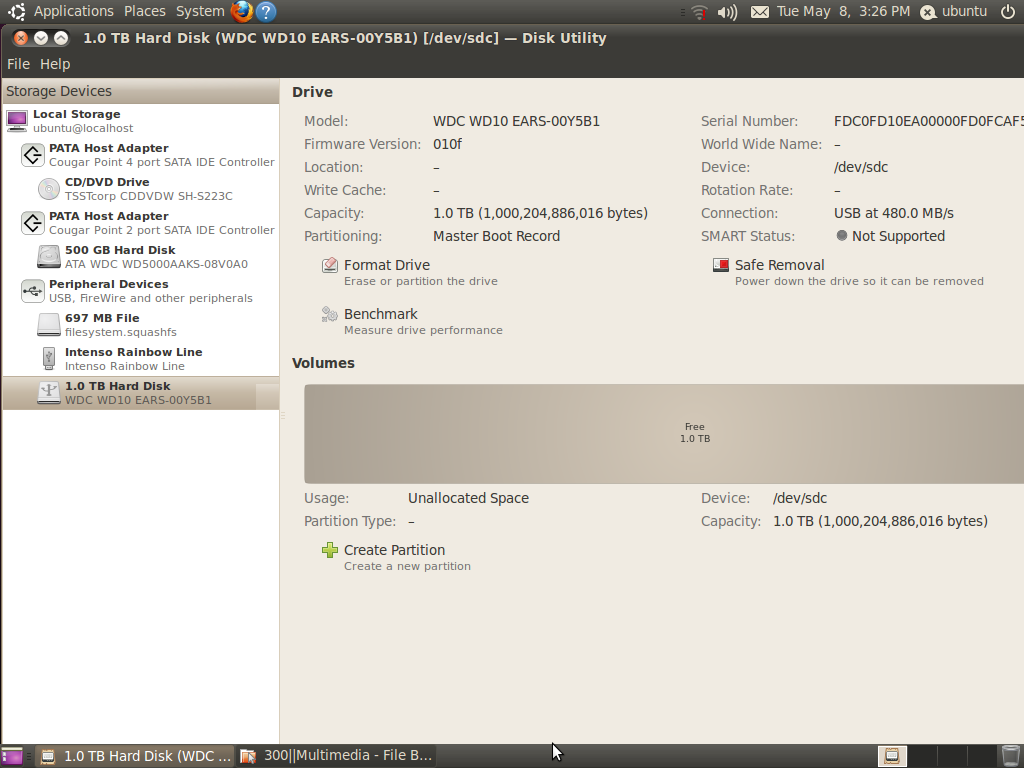Select Peripheral Devices USB icon
Viewport: 1024px width, 768px height.
coord(33,291)
